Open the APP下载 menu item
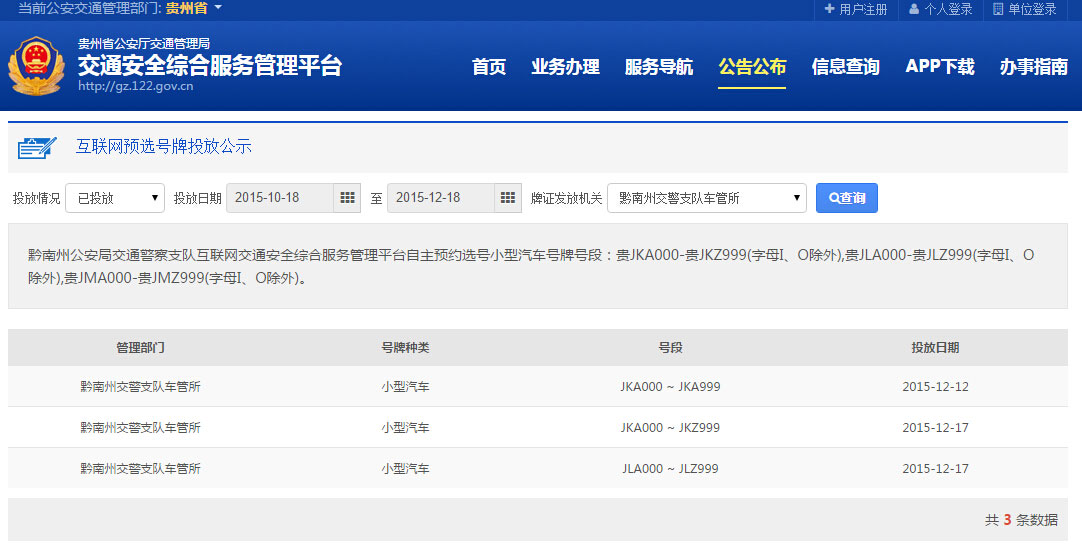The height and width of the screenshot is (550, 1082). [940, 67]
